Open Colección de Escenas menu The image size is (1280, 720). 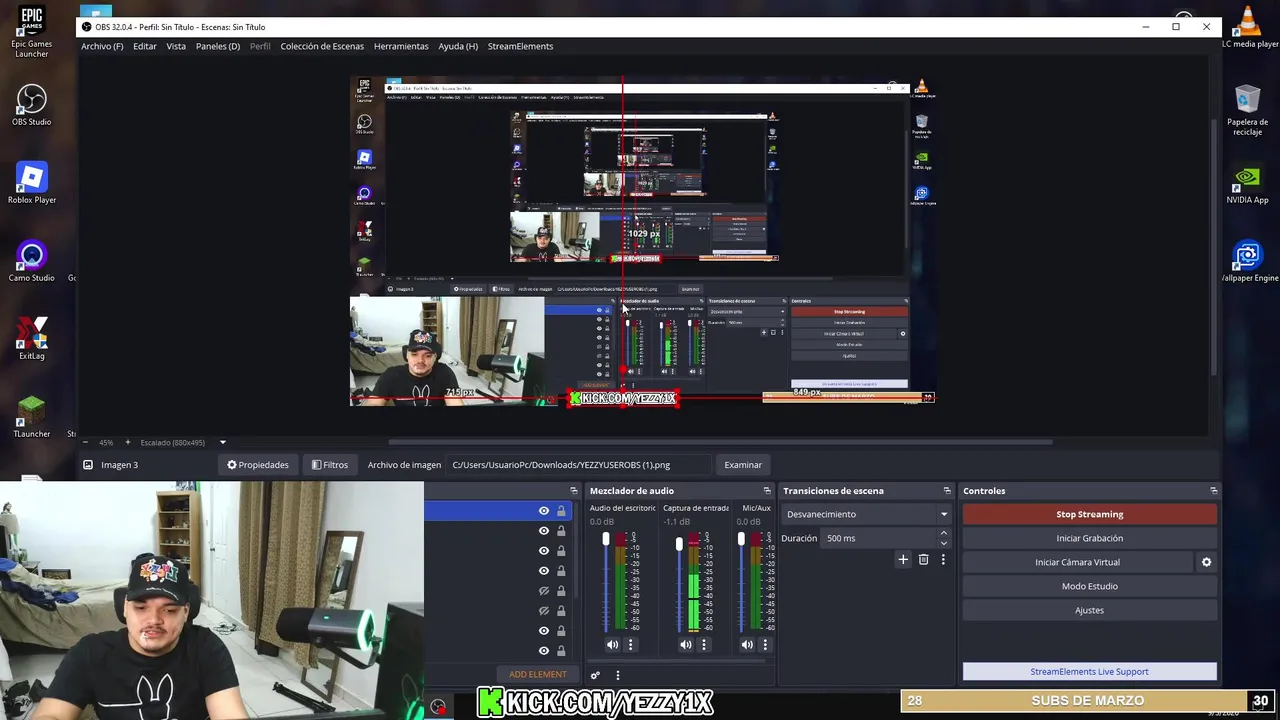322,46
